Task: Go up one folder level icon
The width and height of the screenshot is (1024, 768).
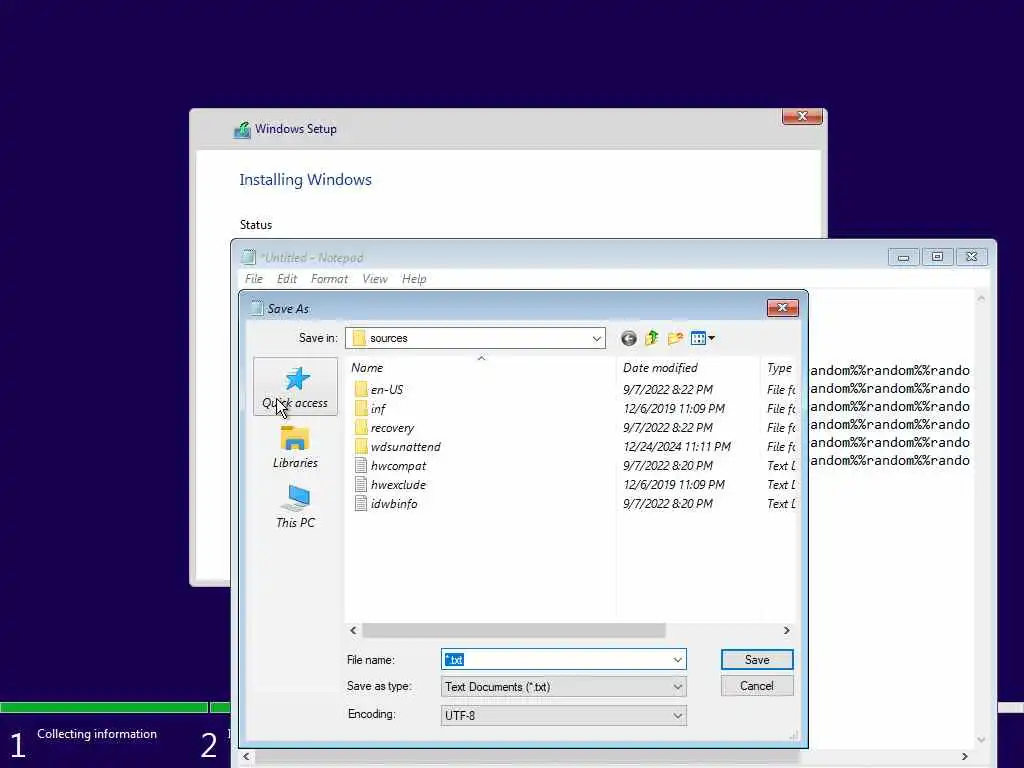Action: 652,338
